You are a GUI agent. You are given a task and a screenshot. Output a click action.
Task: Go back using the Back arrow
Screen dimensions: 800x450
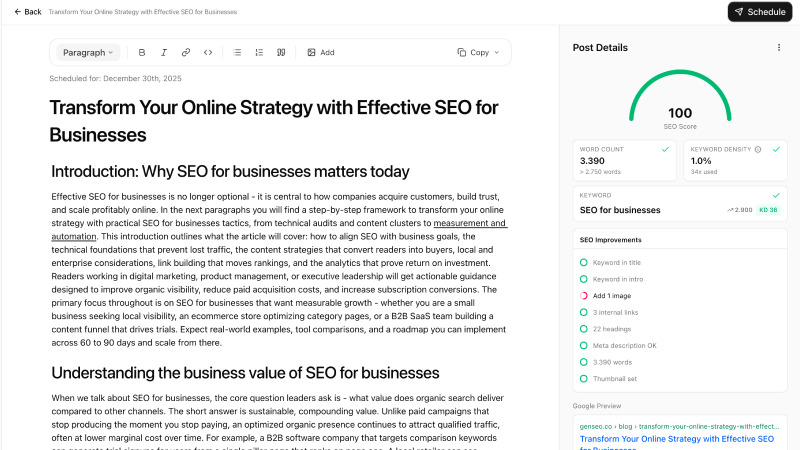(x=28, y=12)
